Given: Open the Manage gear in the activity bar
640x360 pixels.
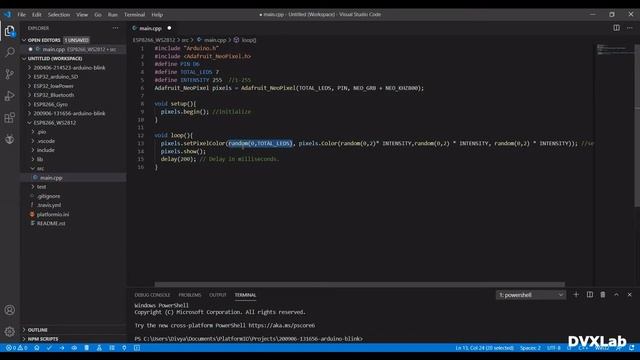Looking at the screenshot, I should click(x=10, y=331).
